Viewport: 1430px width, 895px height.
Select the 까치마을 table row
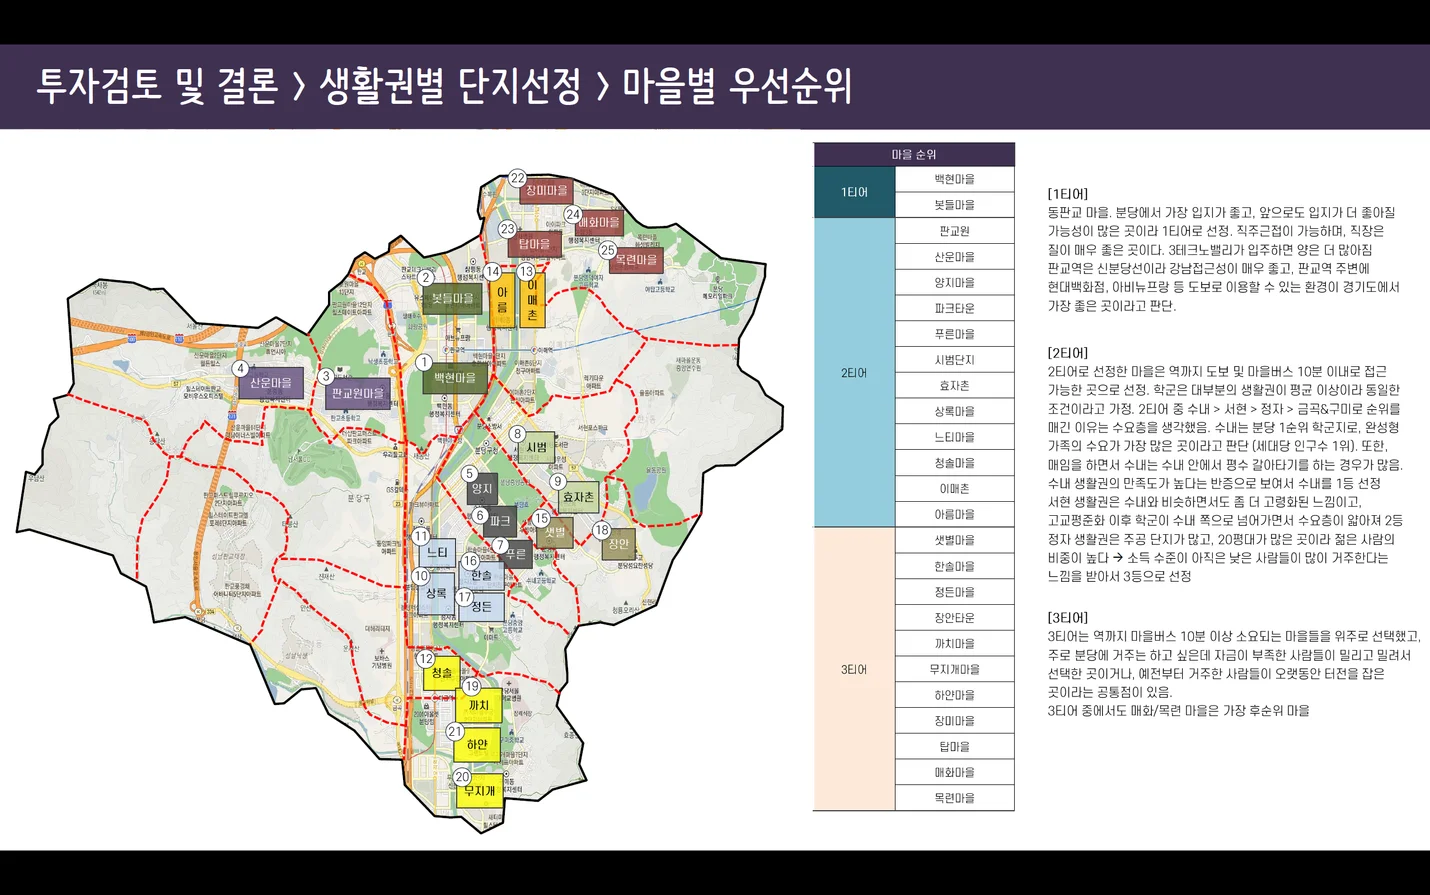pos(955,644)
